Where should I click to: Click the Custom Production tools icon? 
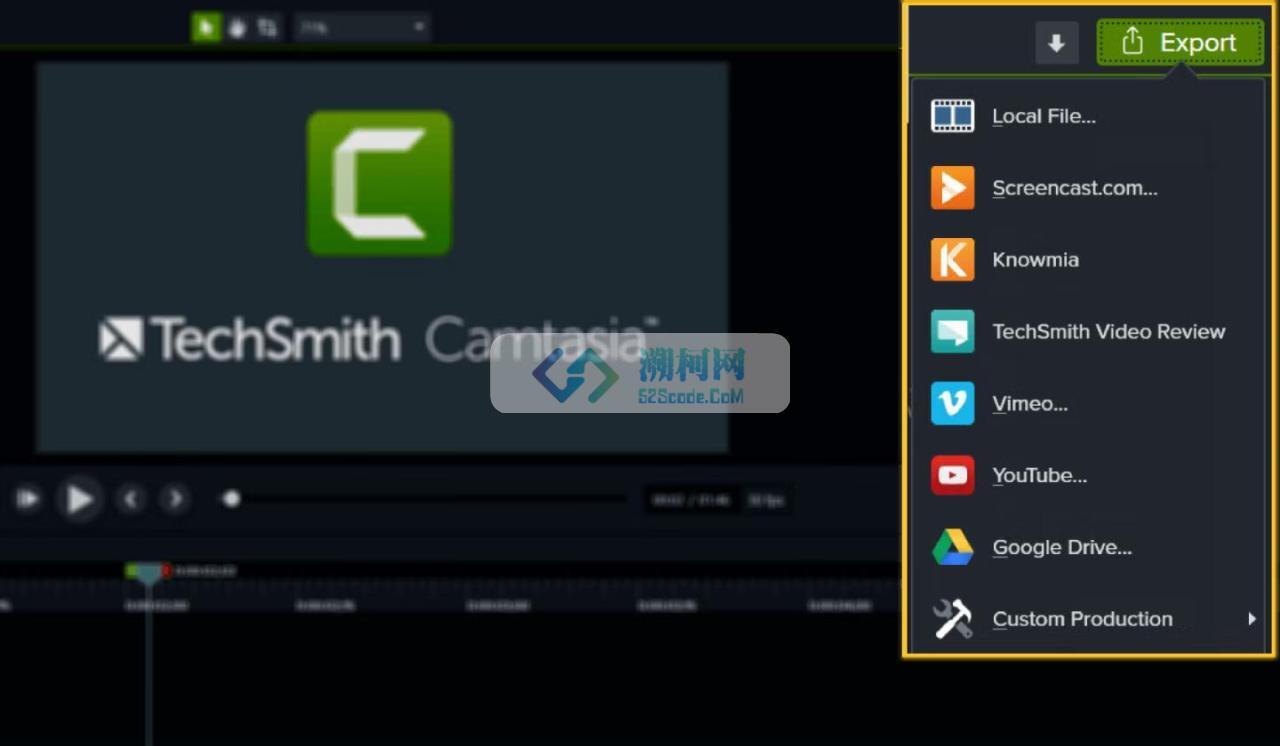(952, 619)
